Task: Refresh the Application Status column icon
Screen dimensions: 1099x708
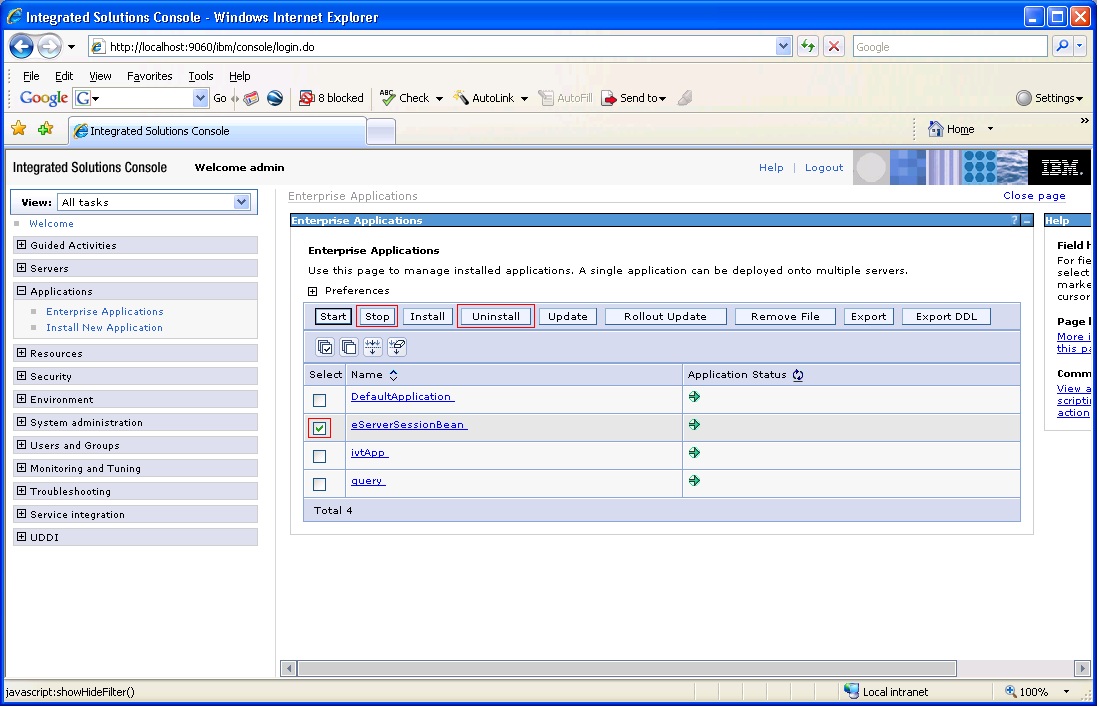Action: coord(798,375)
